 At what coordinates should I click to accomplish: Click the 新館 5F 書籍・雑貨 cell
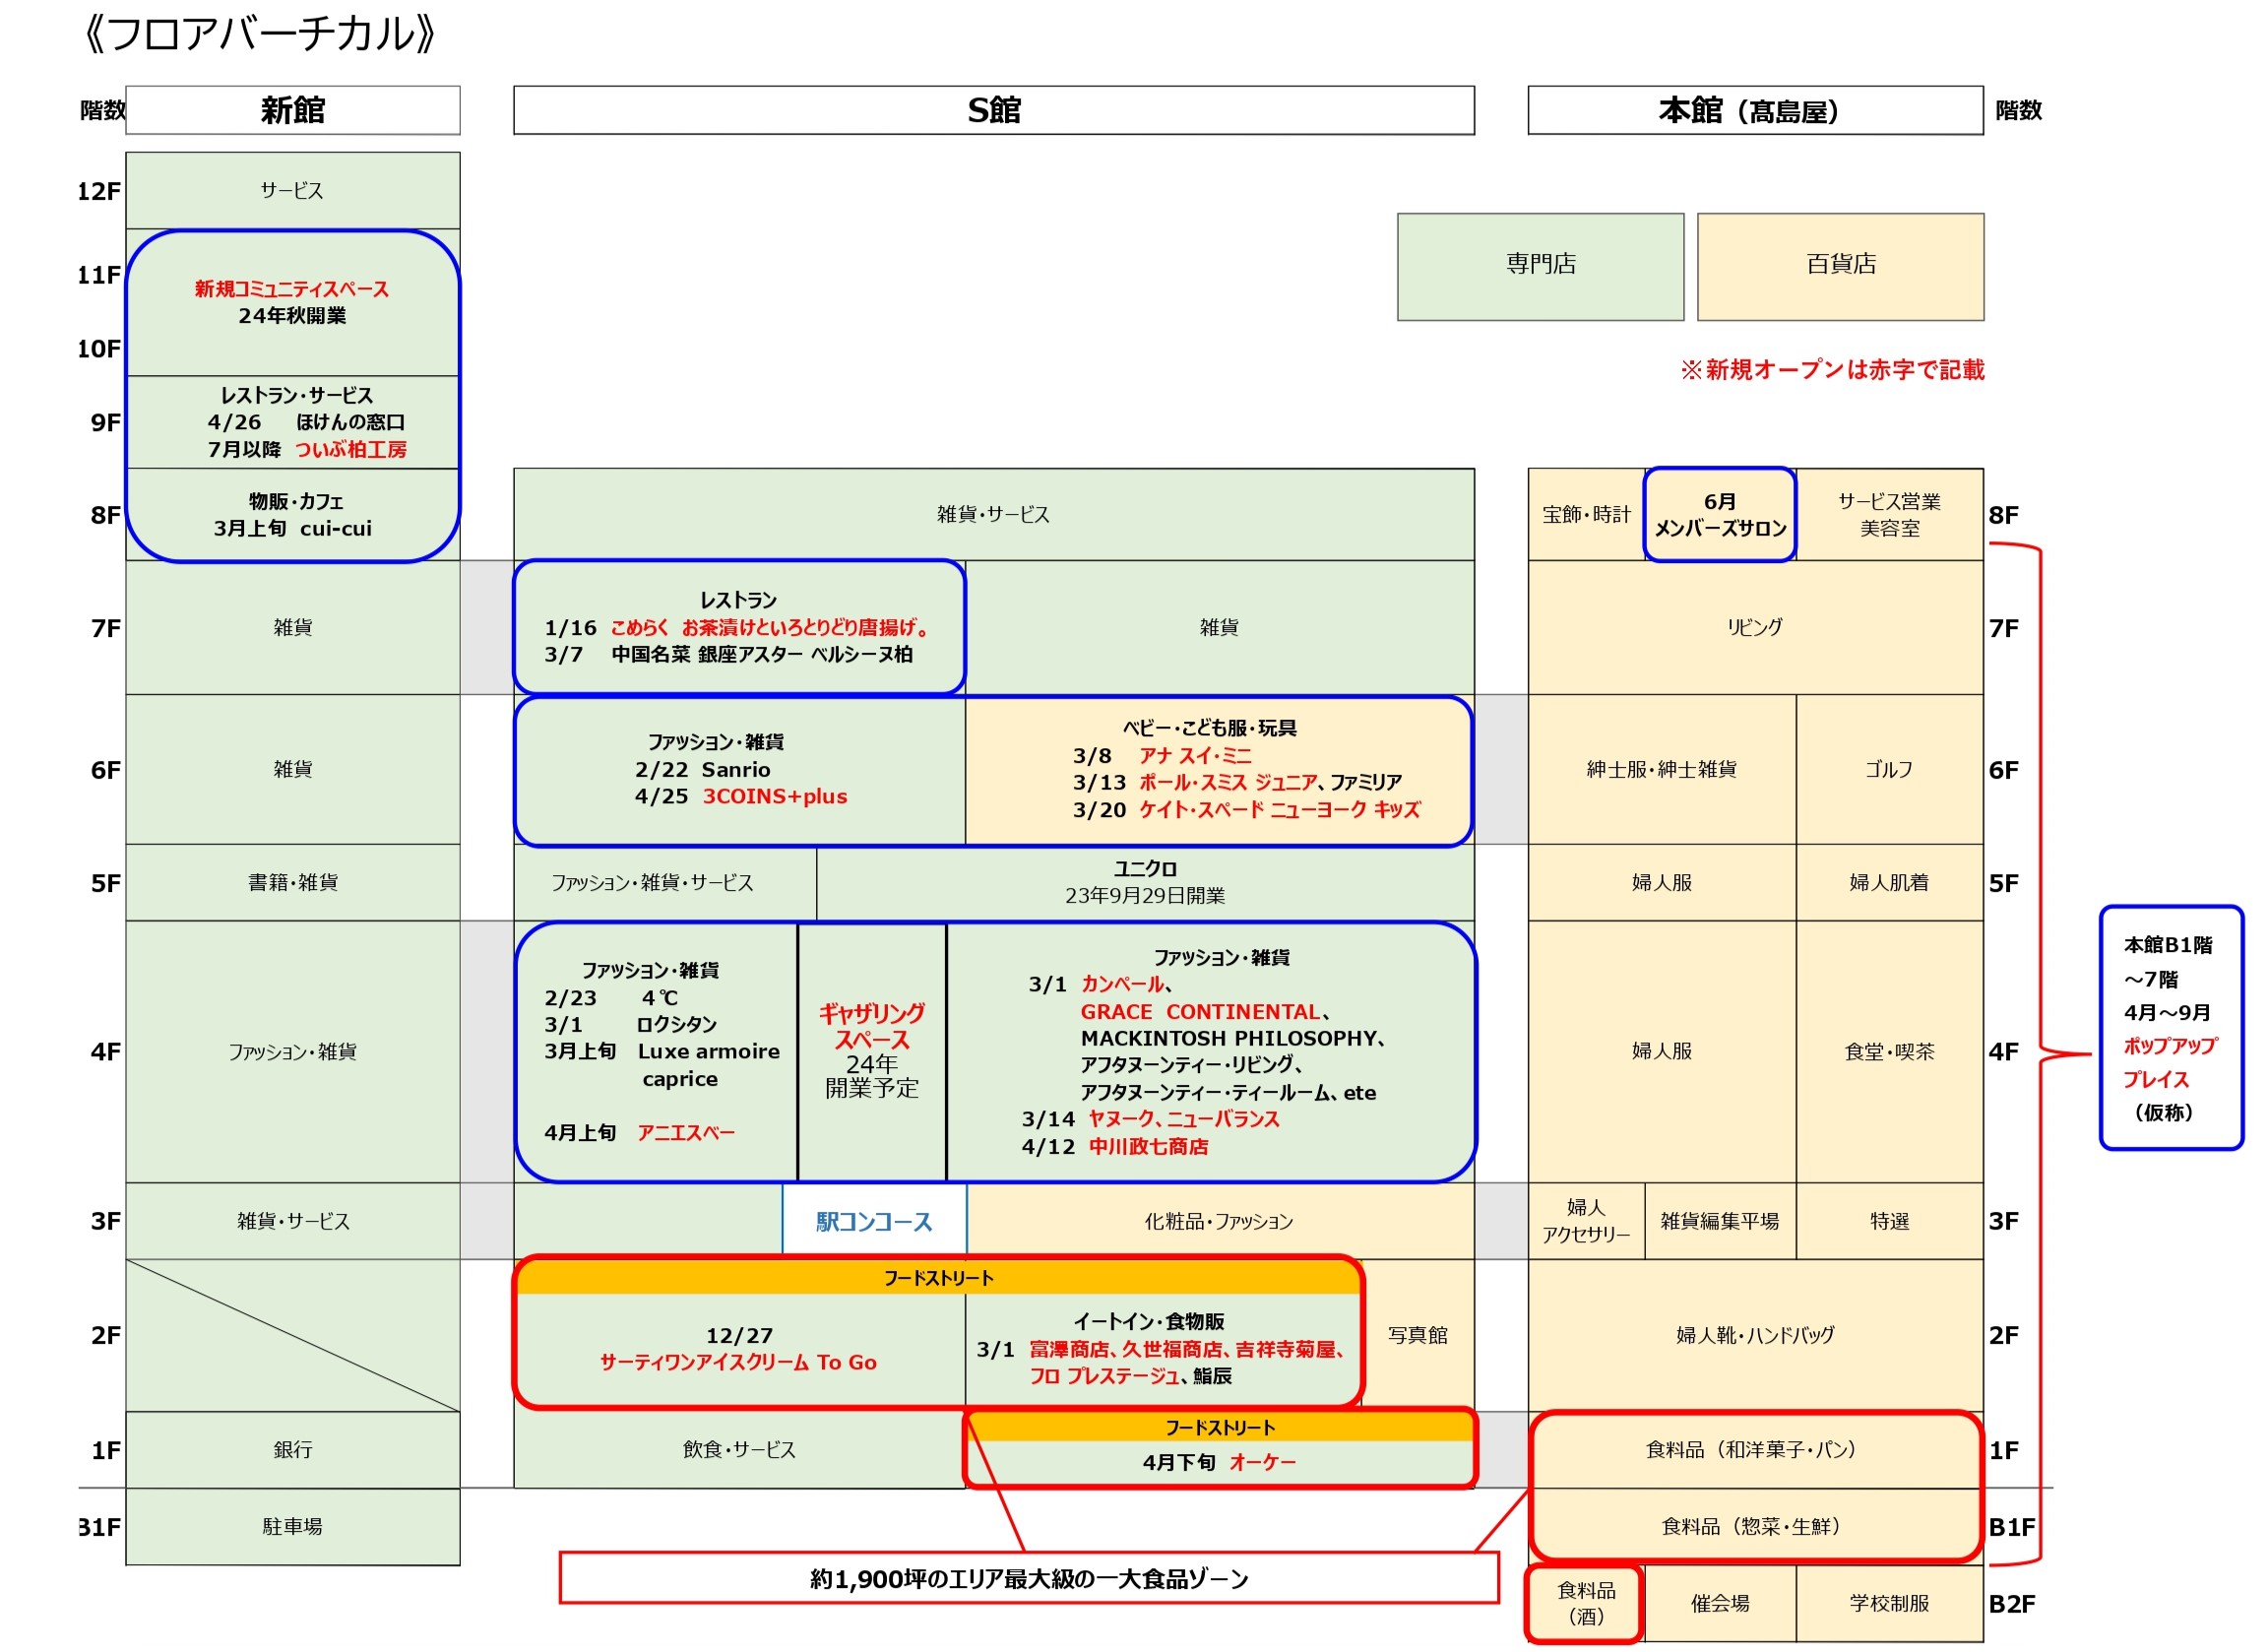293,883
